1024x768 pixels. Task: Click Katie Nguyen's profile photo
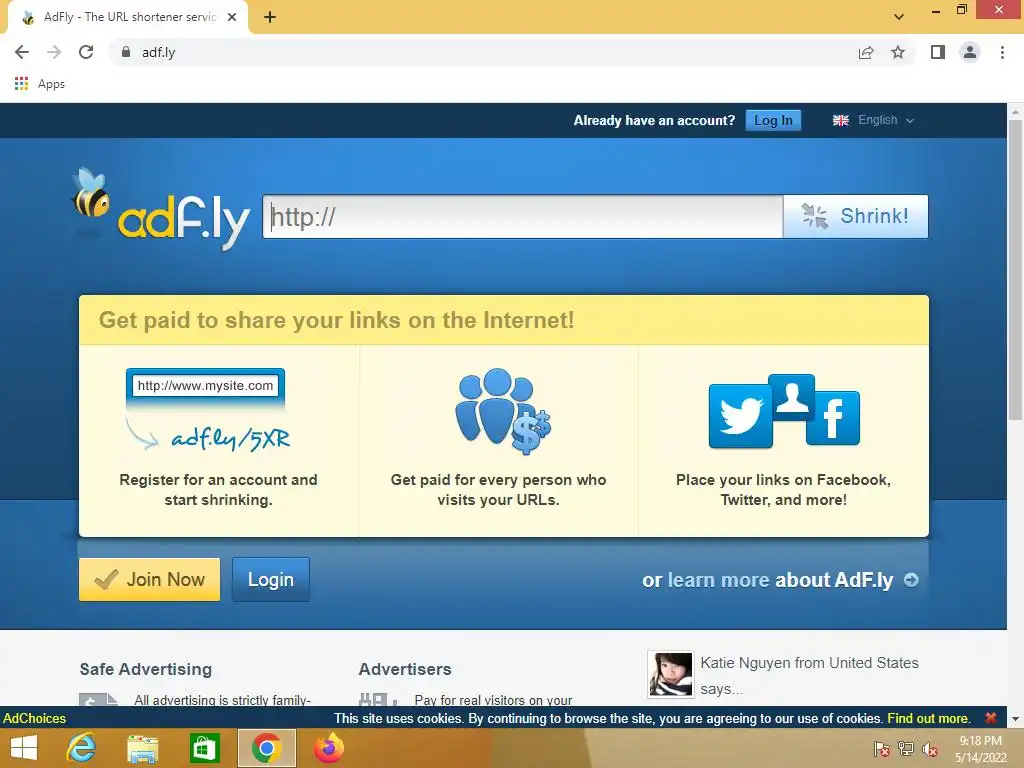pos(671,674)
